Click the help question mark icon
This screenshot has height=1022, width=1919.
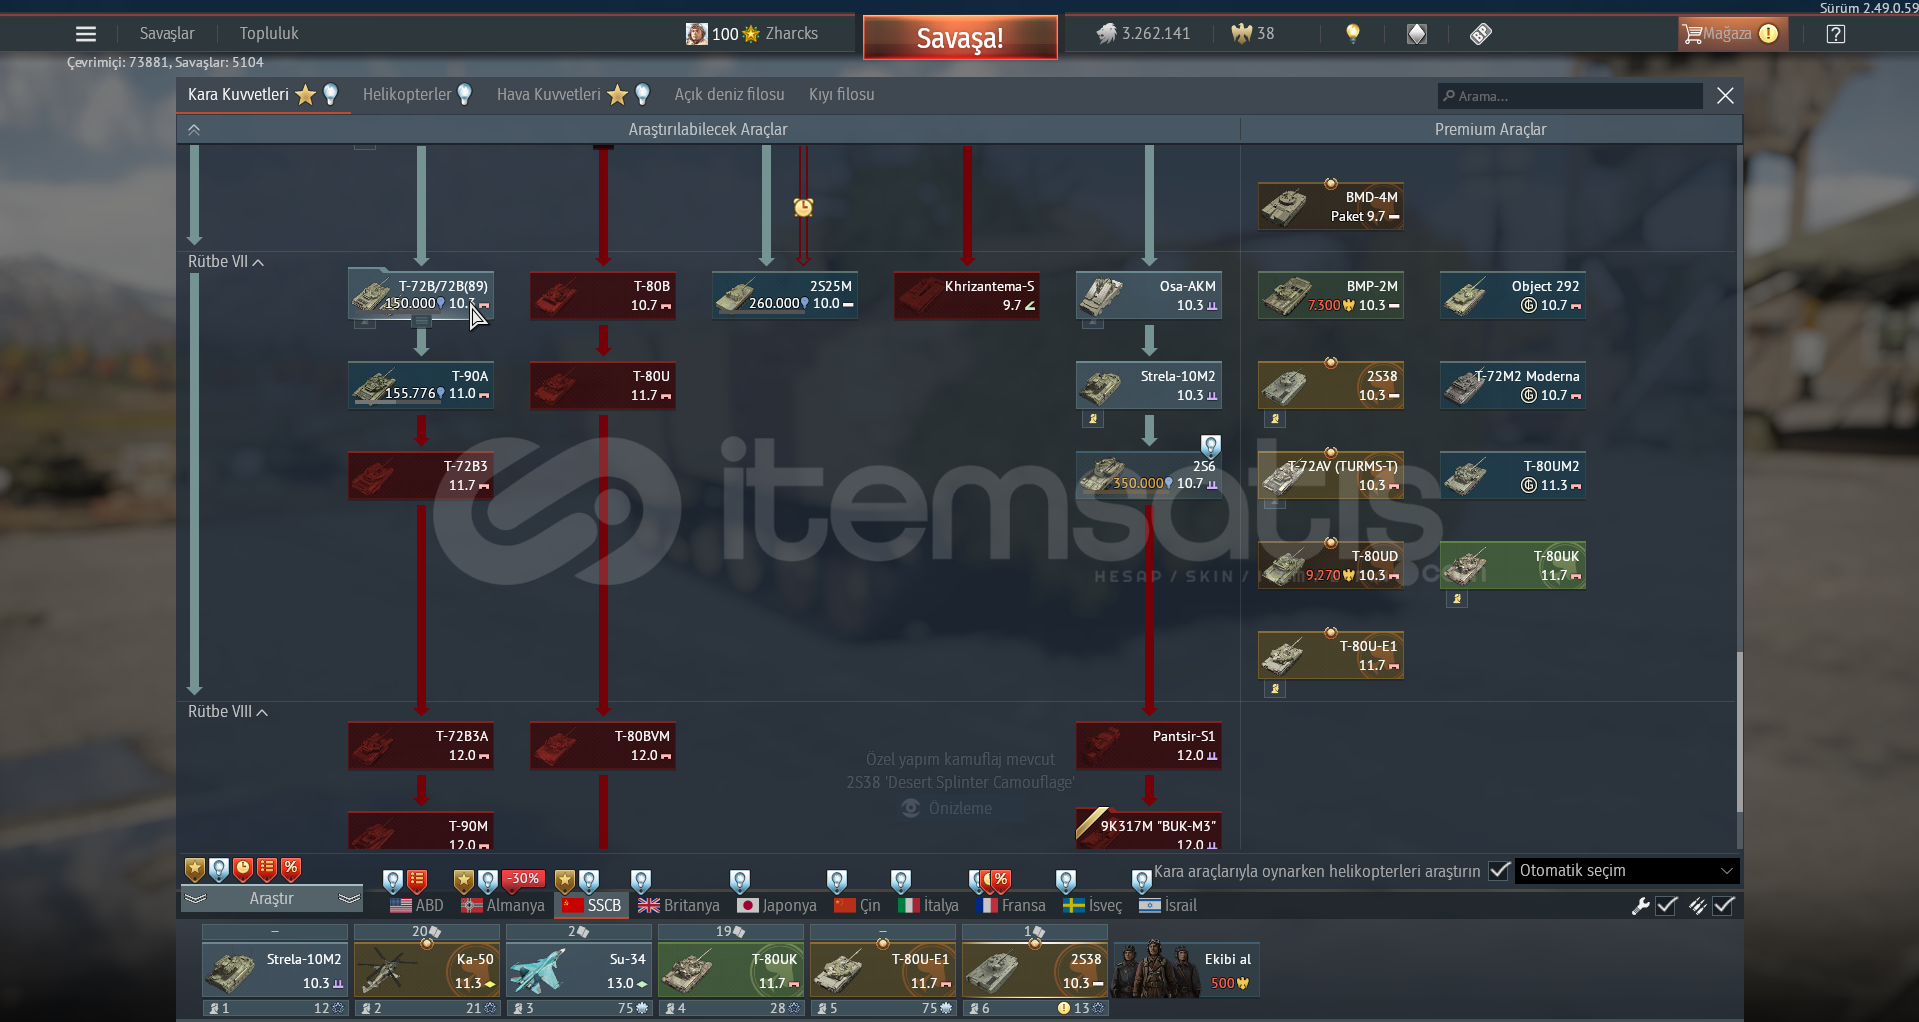[x=1835, y=34]
